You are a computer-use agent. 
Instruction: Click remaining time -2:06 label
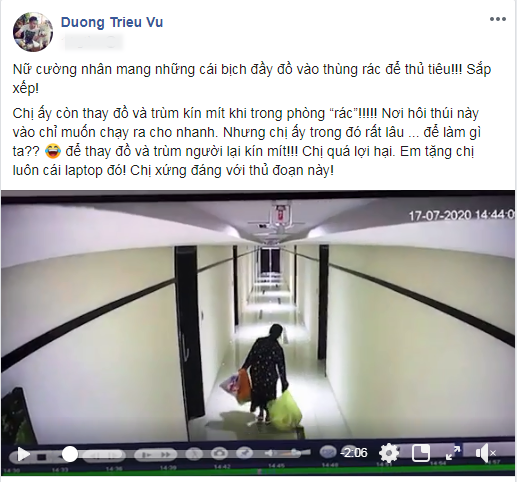point(354,453)
